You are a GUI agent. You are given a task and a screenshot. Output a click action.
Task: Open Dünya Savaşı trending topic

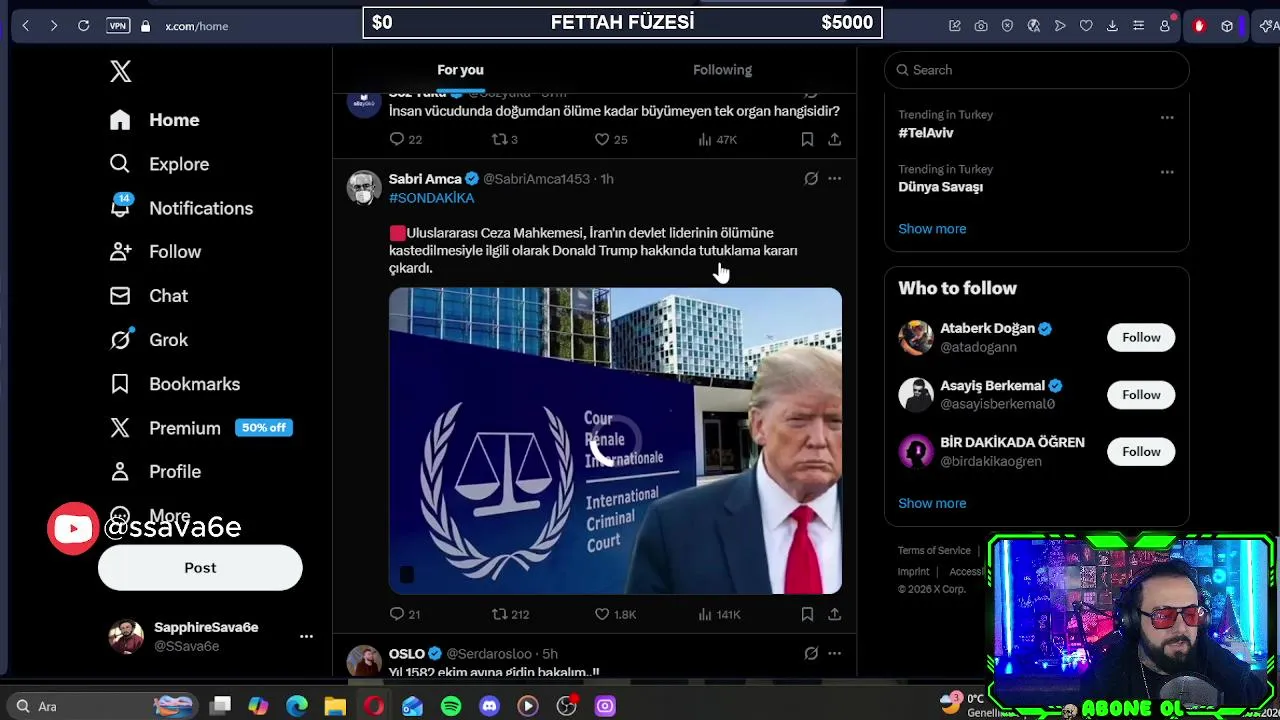[940, 187]
